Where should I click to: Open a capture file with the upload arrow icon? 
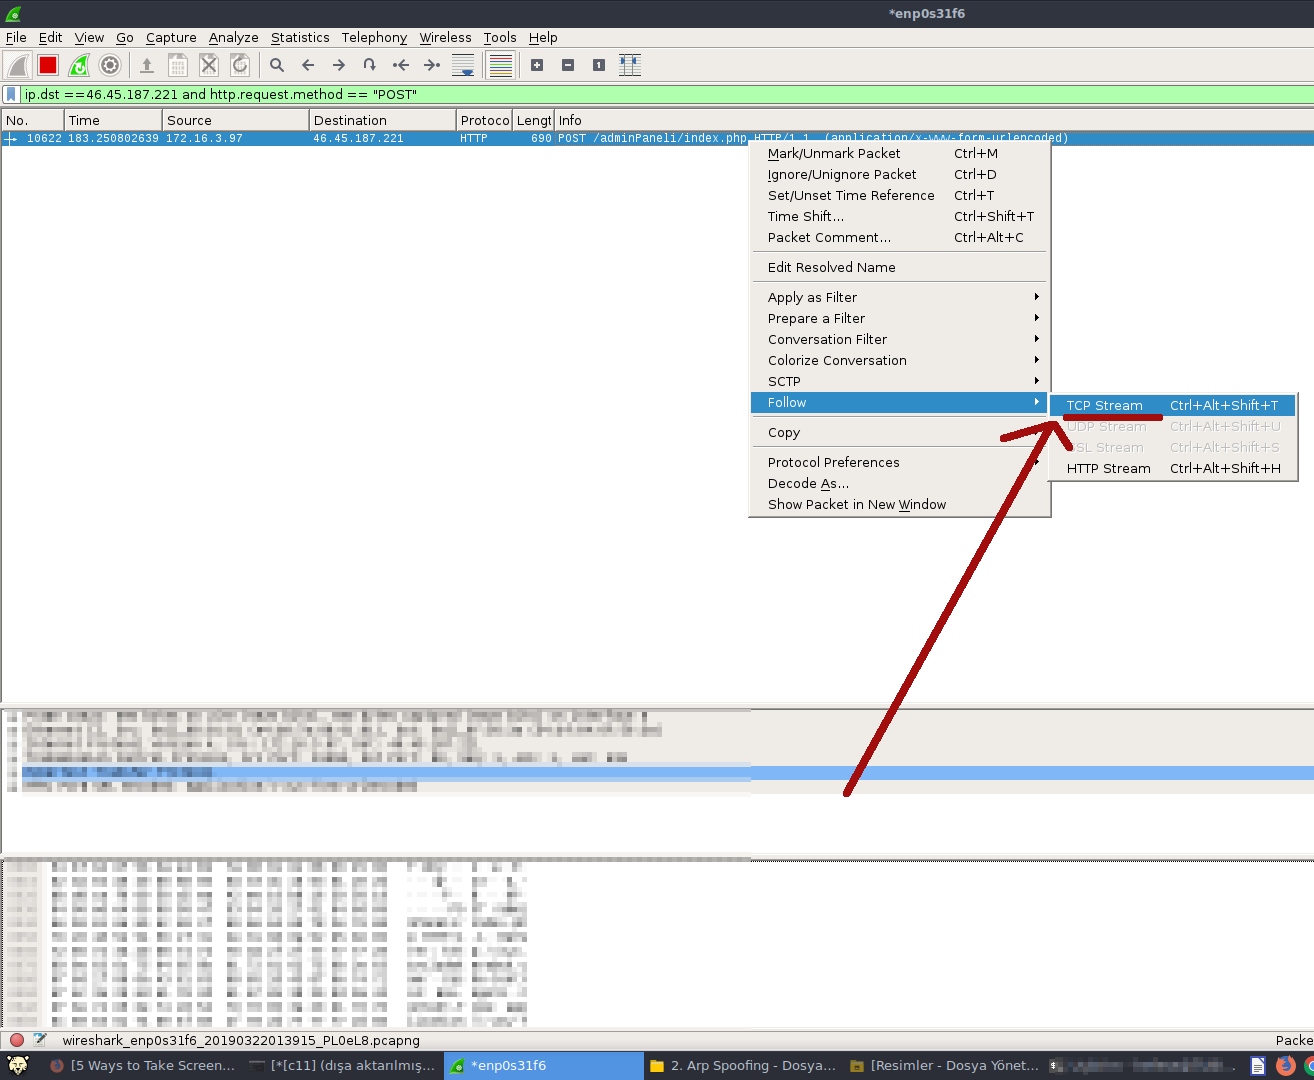pos(147,66)
